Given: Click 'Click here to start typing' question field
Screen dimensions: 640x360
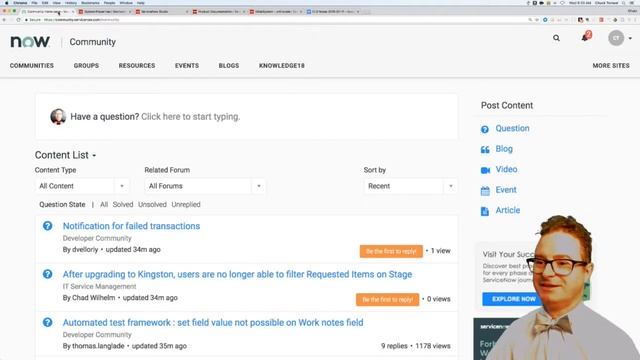Looking at the screenshot, I should (191, 117).
